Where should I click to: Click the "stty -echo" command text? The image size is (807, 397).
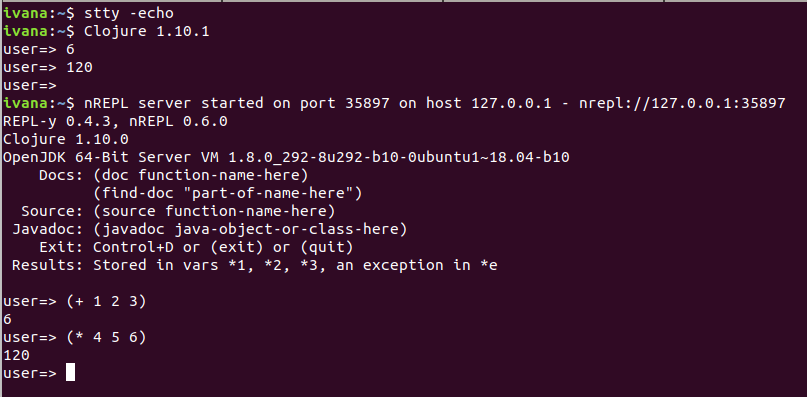click(x=129, y=13)
